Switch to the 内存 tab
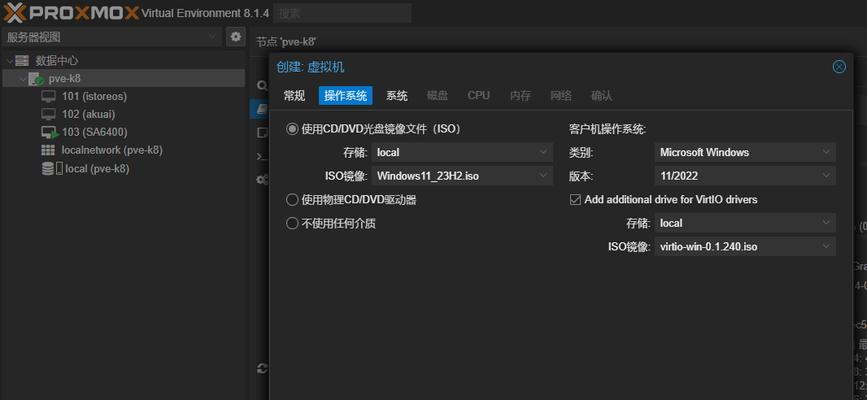This screenshot has height=400, width=867. tap(520, 96)
